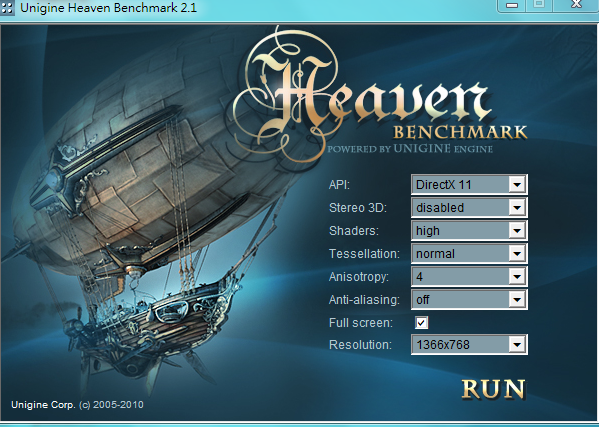Open the Anisotropy dropdown showing 4
The image size is (599, 427).
click(x=469, y=277)
